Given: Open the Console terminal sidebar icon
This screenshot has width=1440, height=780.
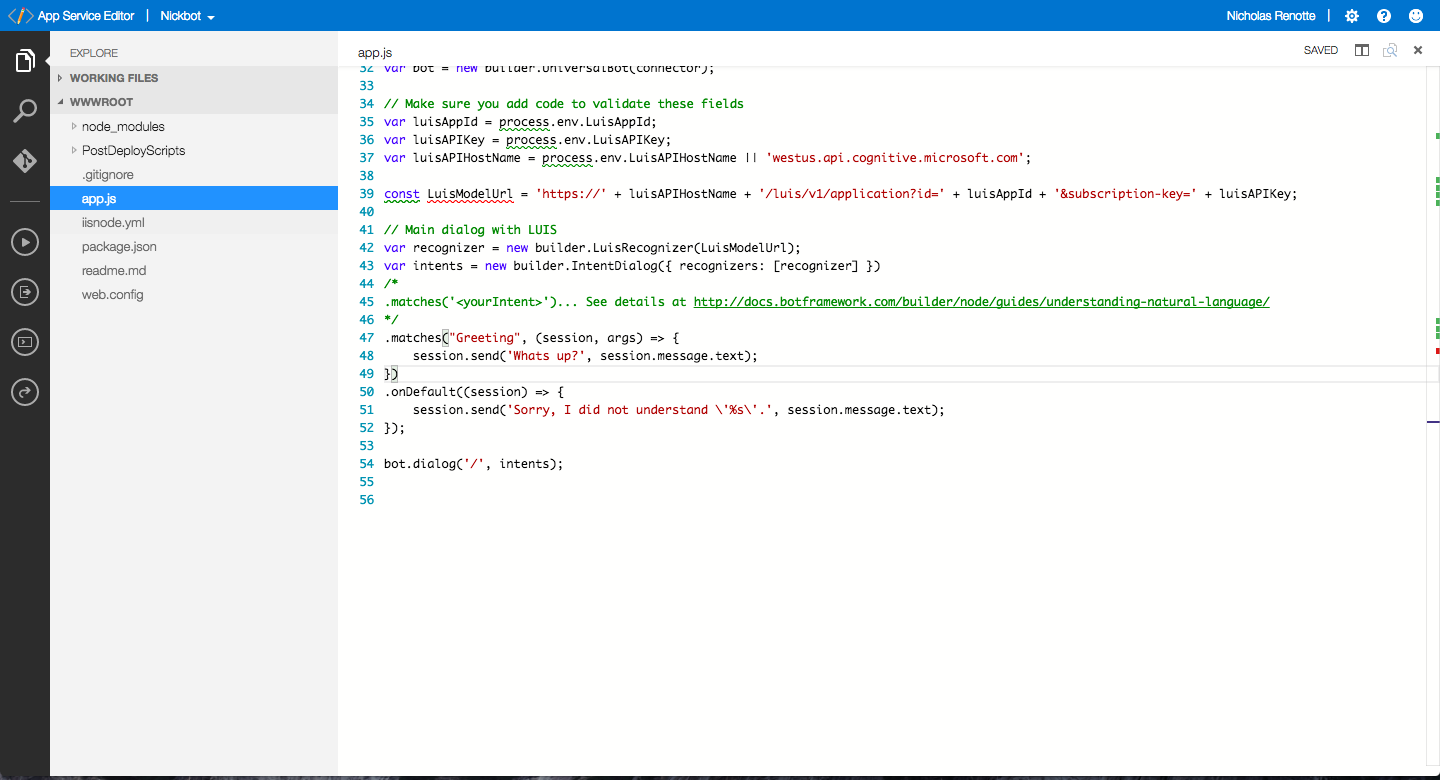Looking at the screenshot, I should click(25, 342).
